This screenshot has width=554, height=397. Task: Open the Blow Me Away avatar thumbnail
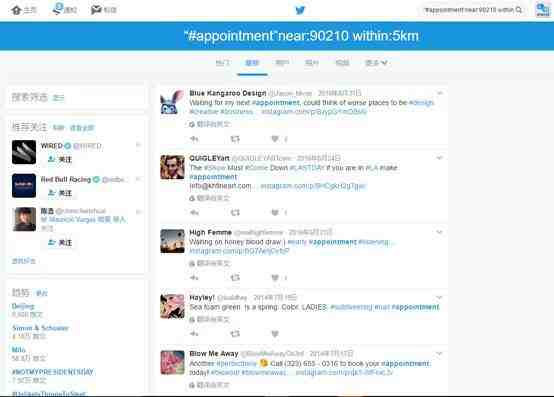point(172,362)
